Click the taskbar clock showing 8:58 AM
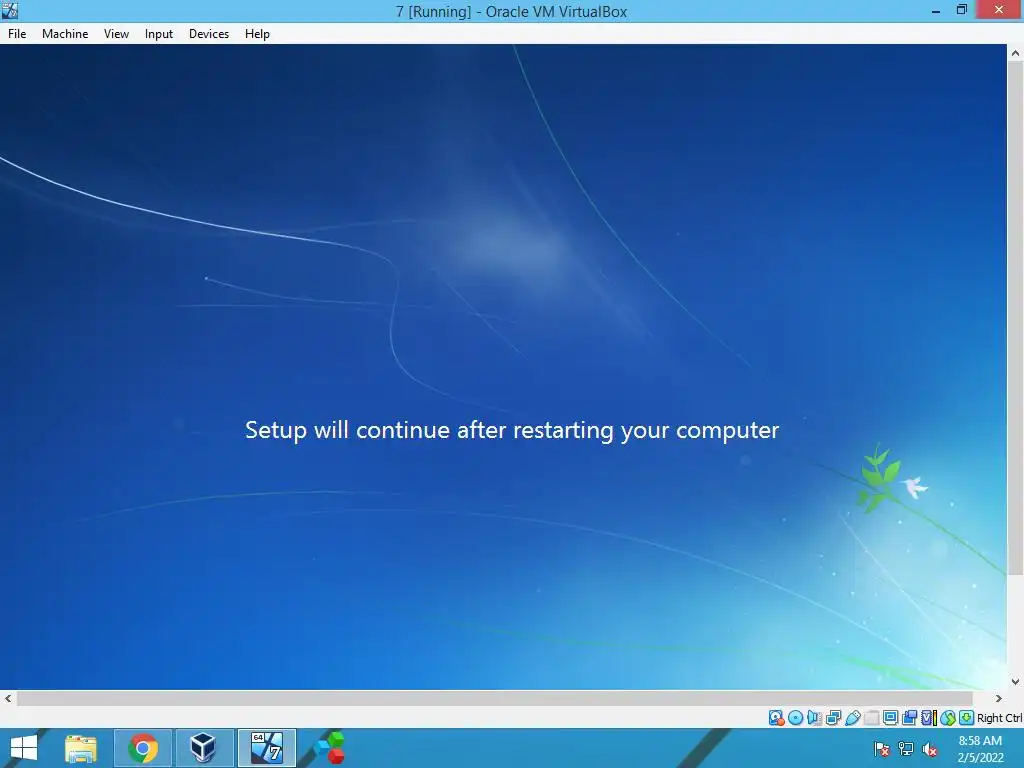Screen dimensions: 1024x768 click(980, 749)
